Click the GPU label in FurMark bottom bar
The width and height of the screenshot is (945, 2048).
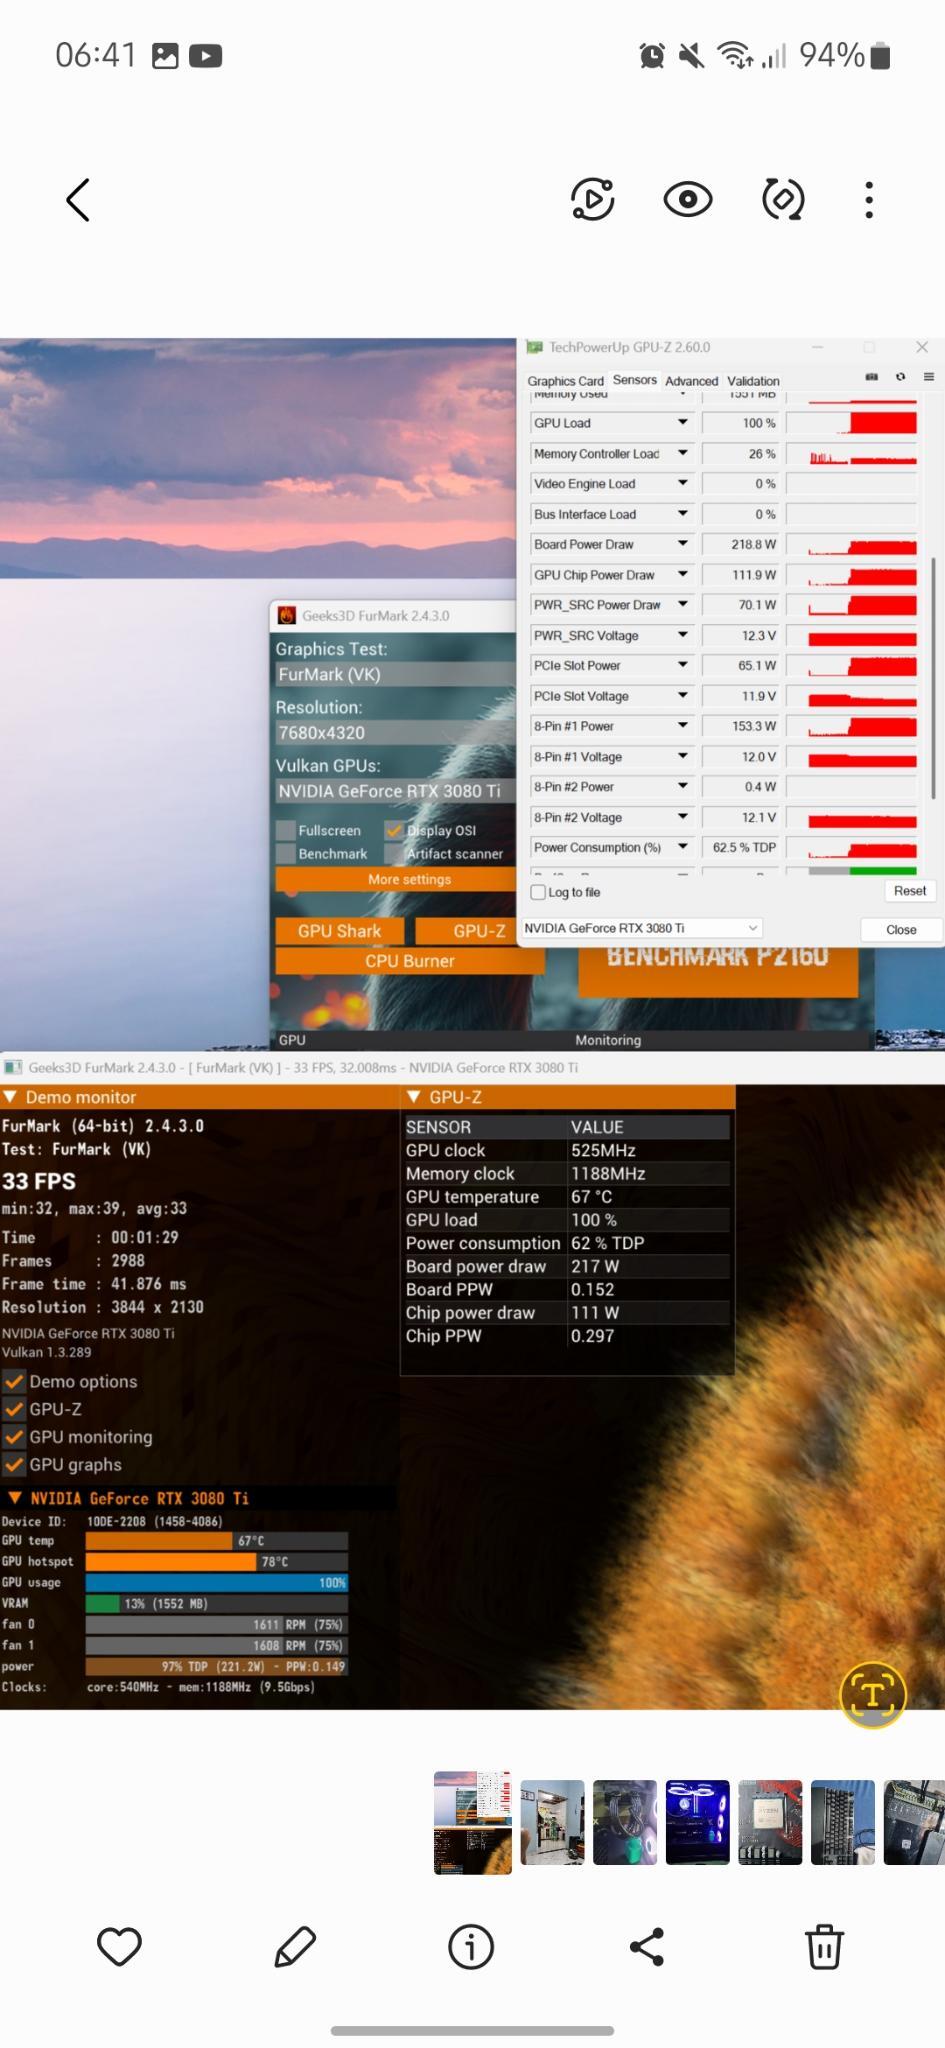point(292,1040)
